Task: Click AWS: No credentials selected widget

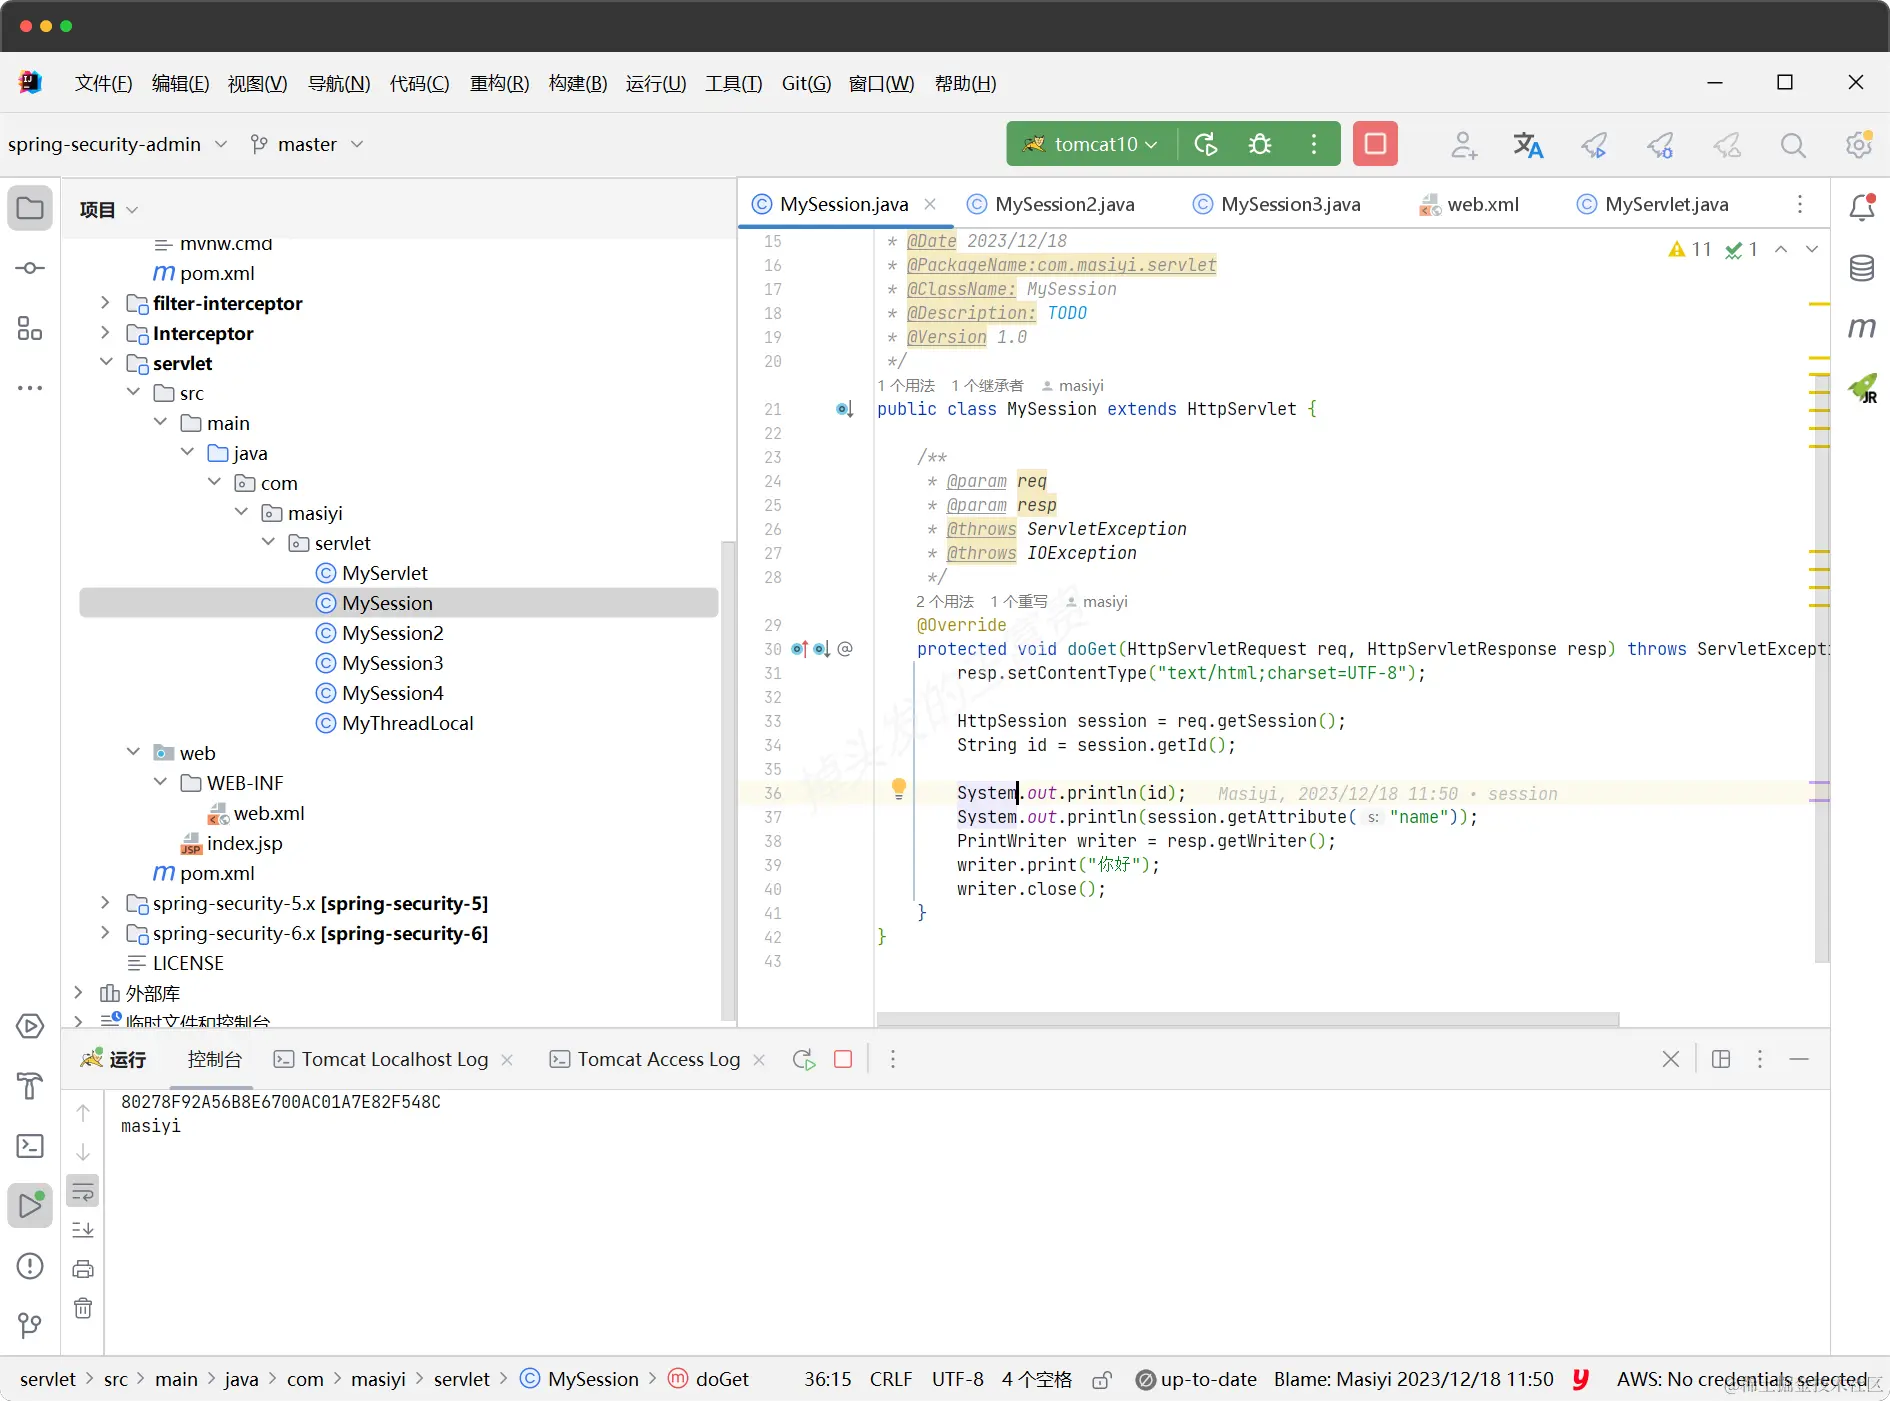Action: (1742, 1379)
